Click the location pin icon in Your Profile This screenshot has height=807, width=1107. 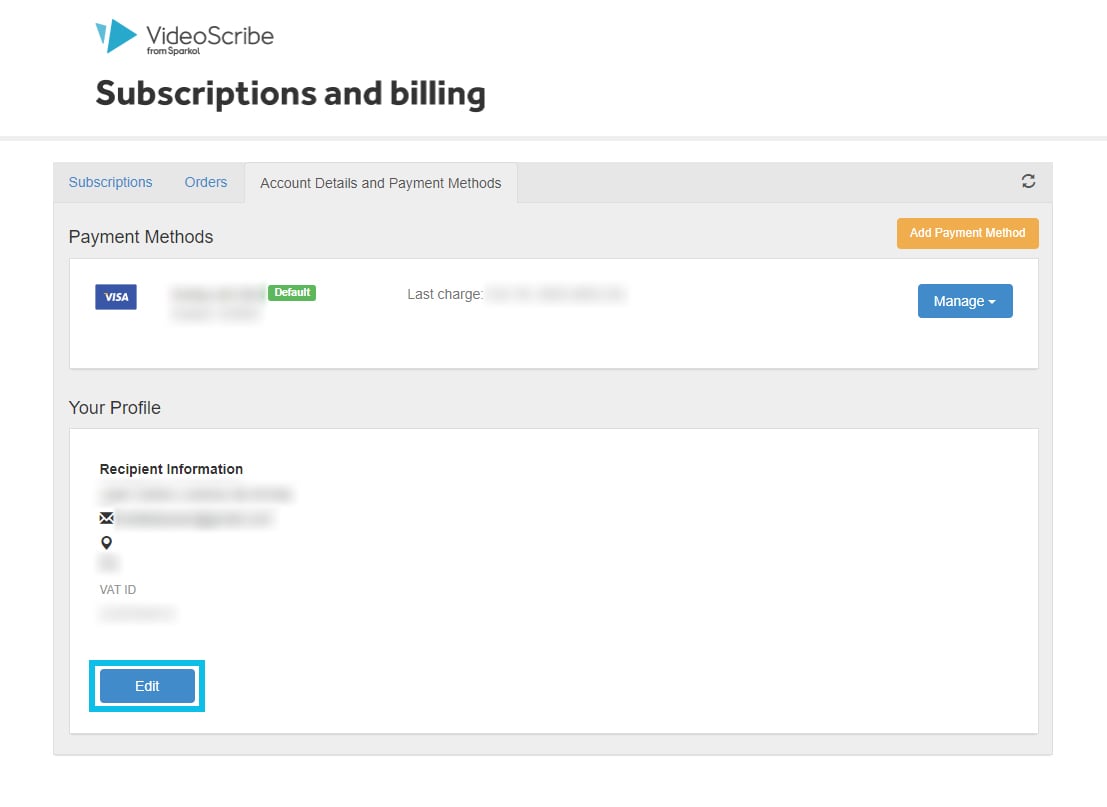pos(107,542)
